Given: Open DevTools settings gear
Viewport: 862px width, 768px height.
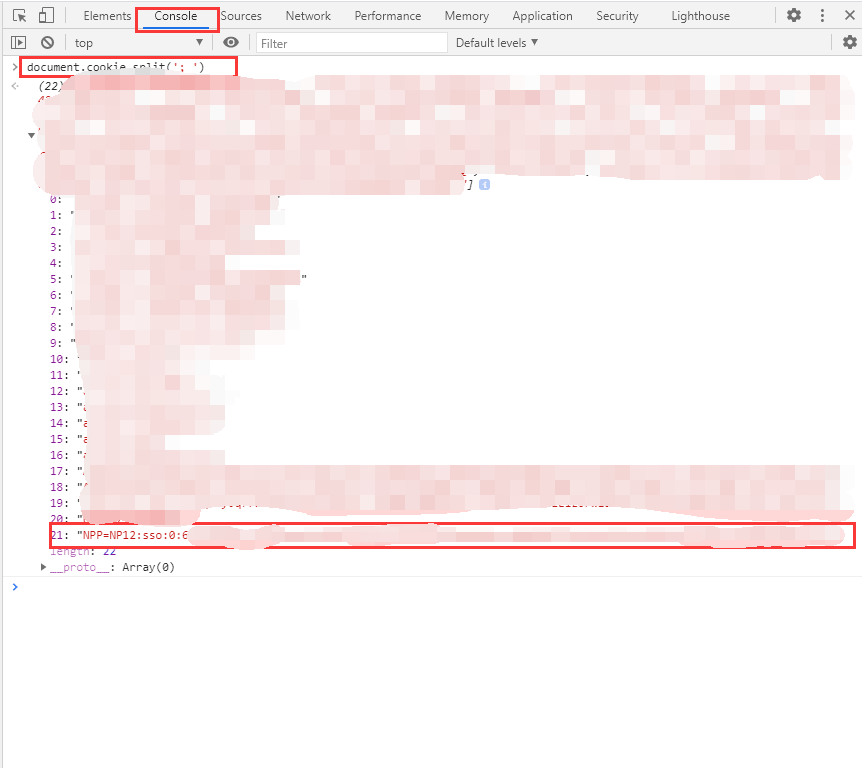Looking at the screenshot, I should (794, 16).
